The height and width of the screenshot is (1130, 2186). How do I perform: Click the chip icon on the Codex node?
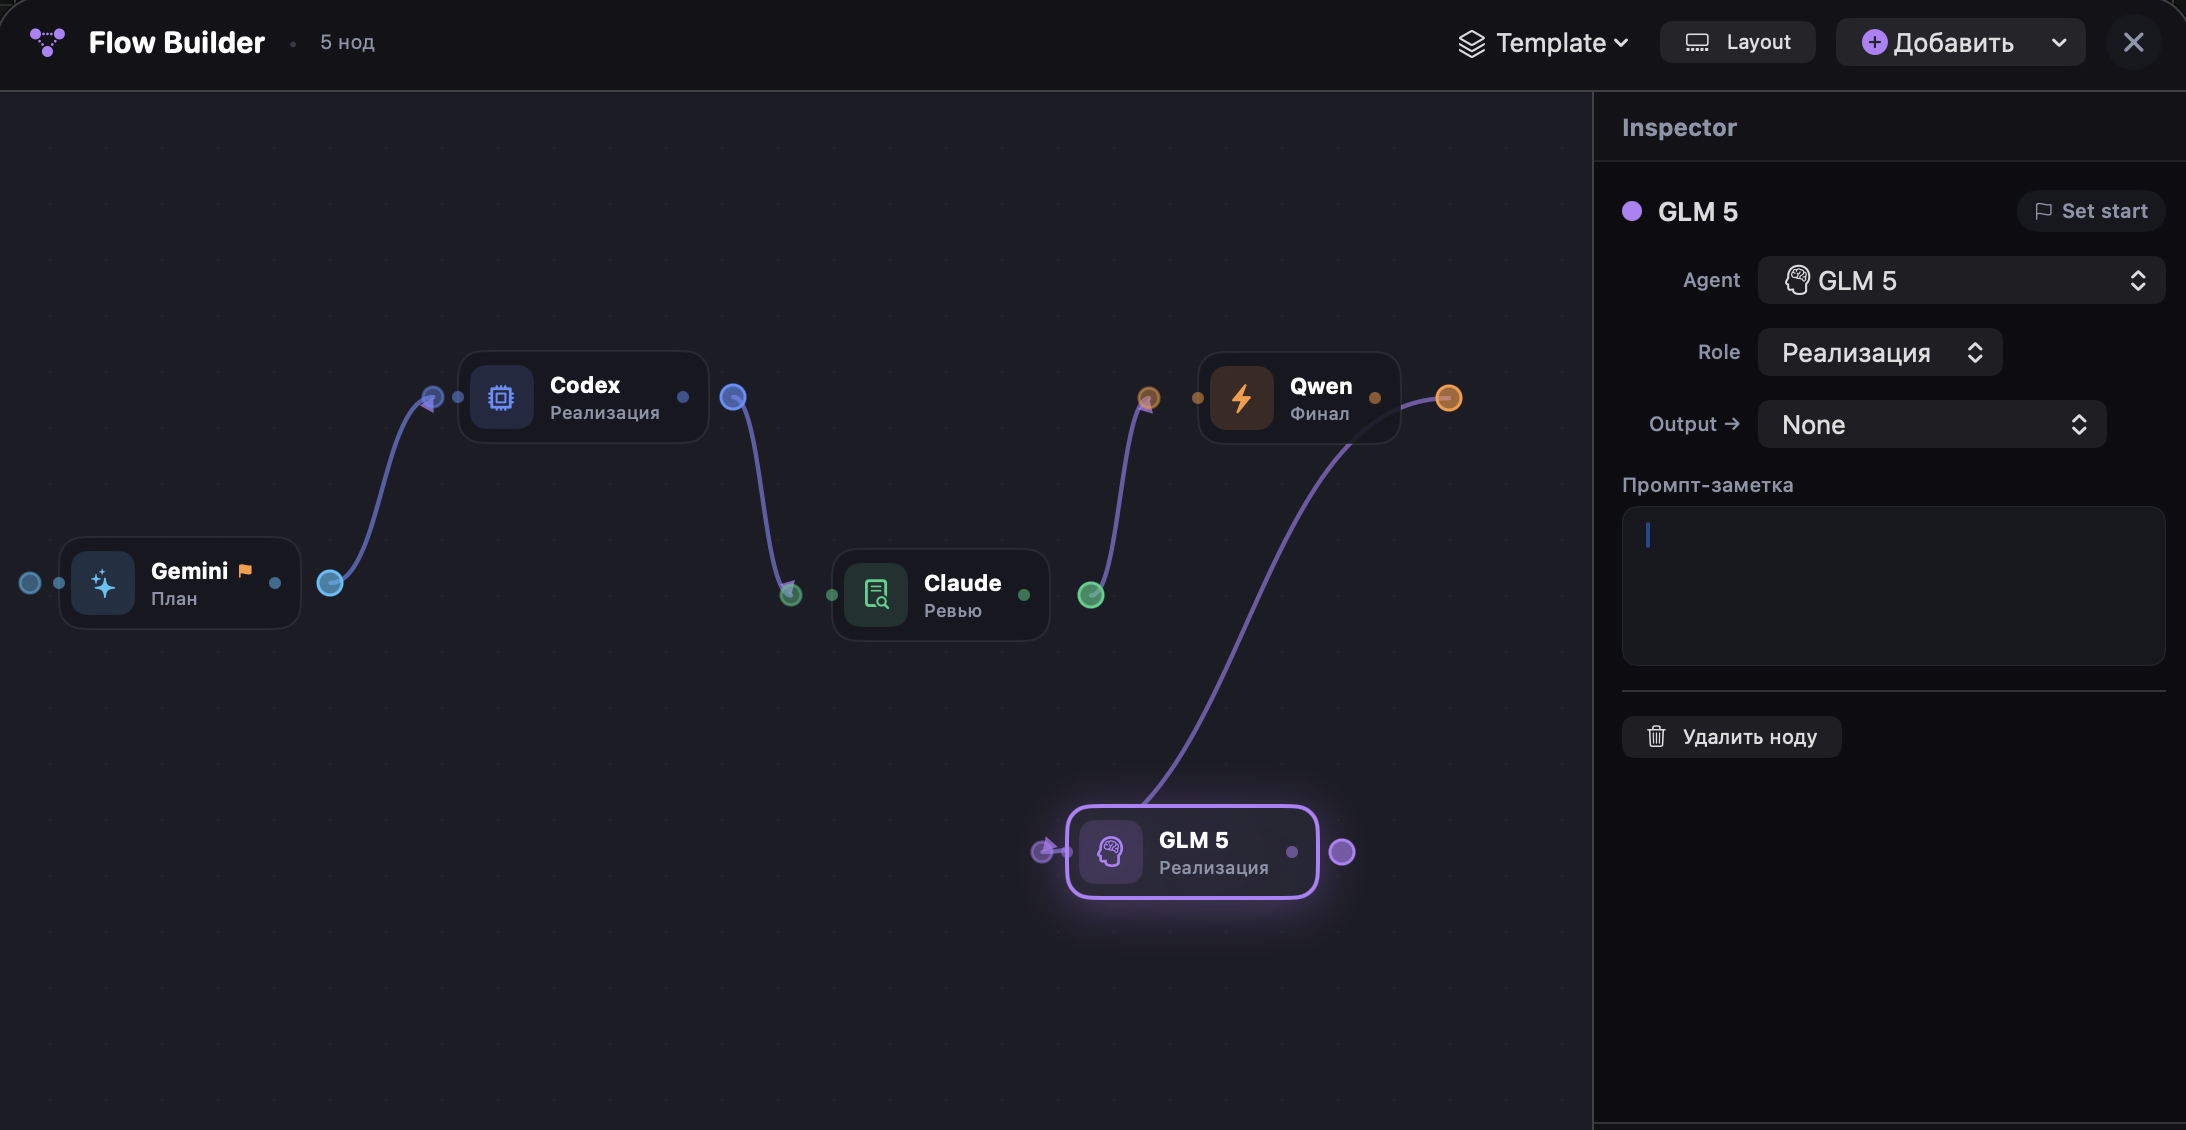[x=500, y=396]
